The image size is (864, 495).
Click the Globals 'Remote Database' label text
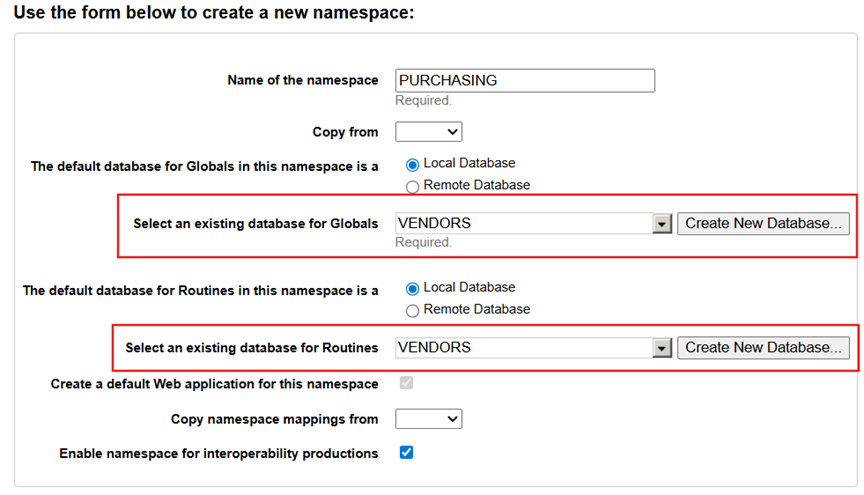click(x=476, y=185)
